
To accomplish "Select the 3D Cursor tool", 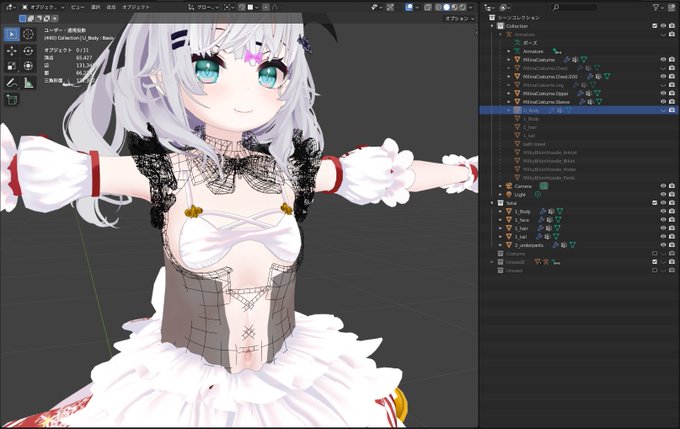I will [28, 34].
